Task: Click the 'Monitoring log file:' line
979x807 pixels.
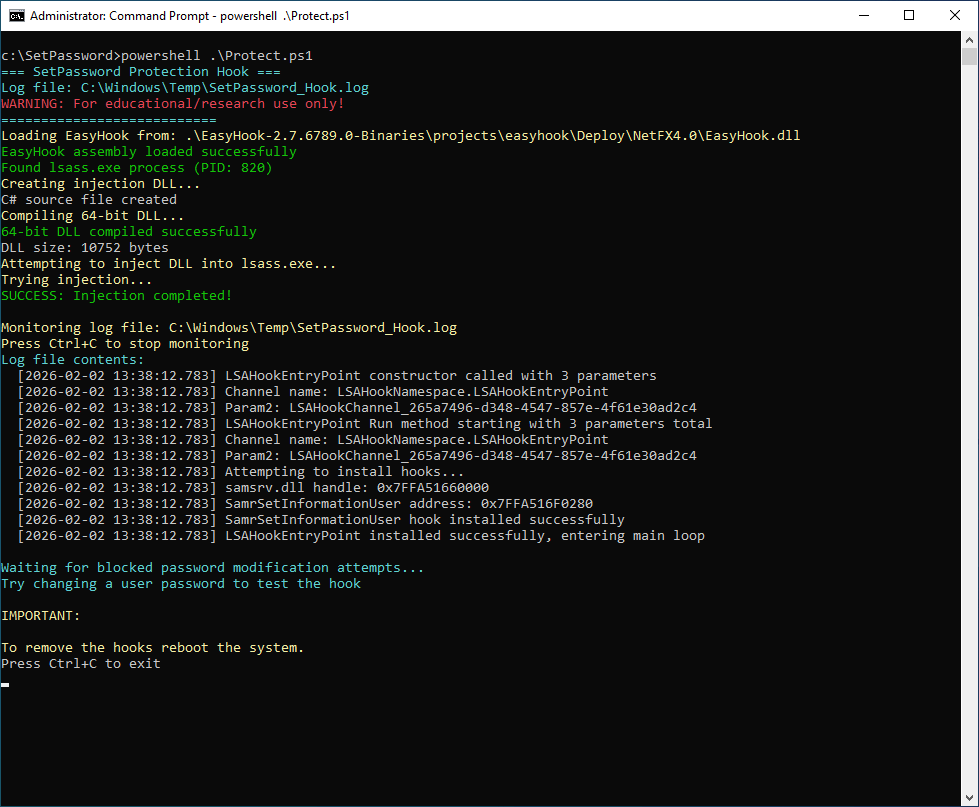Action: (229, 328)
